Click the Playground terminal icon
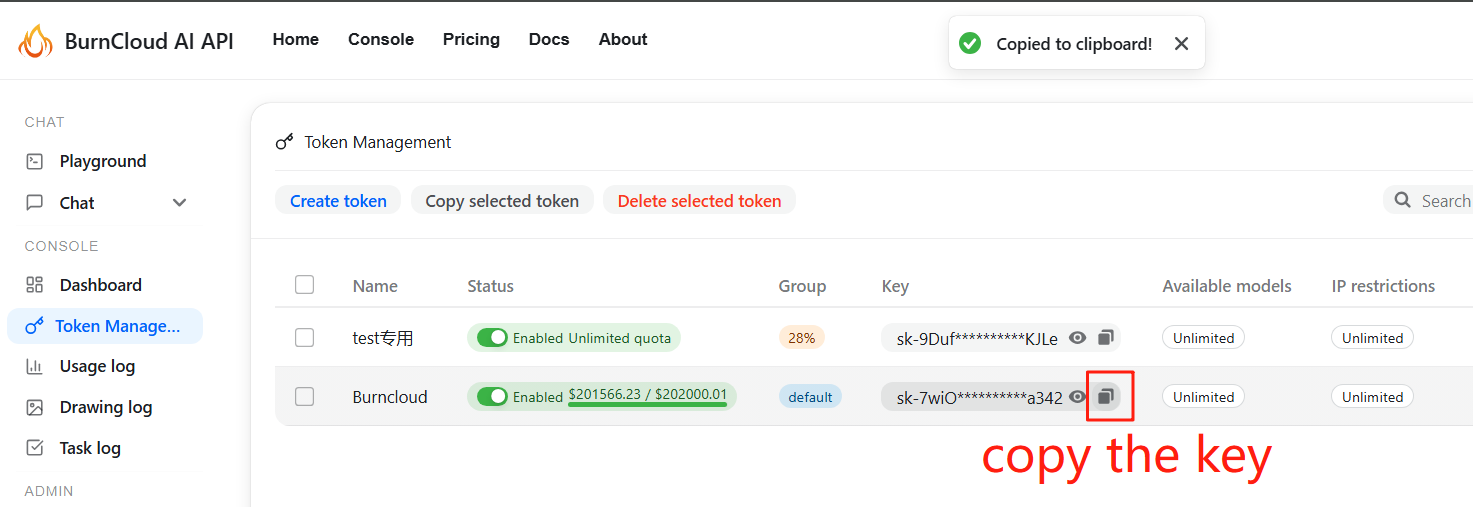The image size is (1473, 507). pyautogui.click(x=35, y=161)
